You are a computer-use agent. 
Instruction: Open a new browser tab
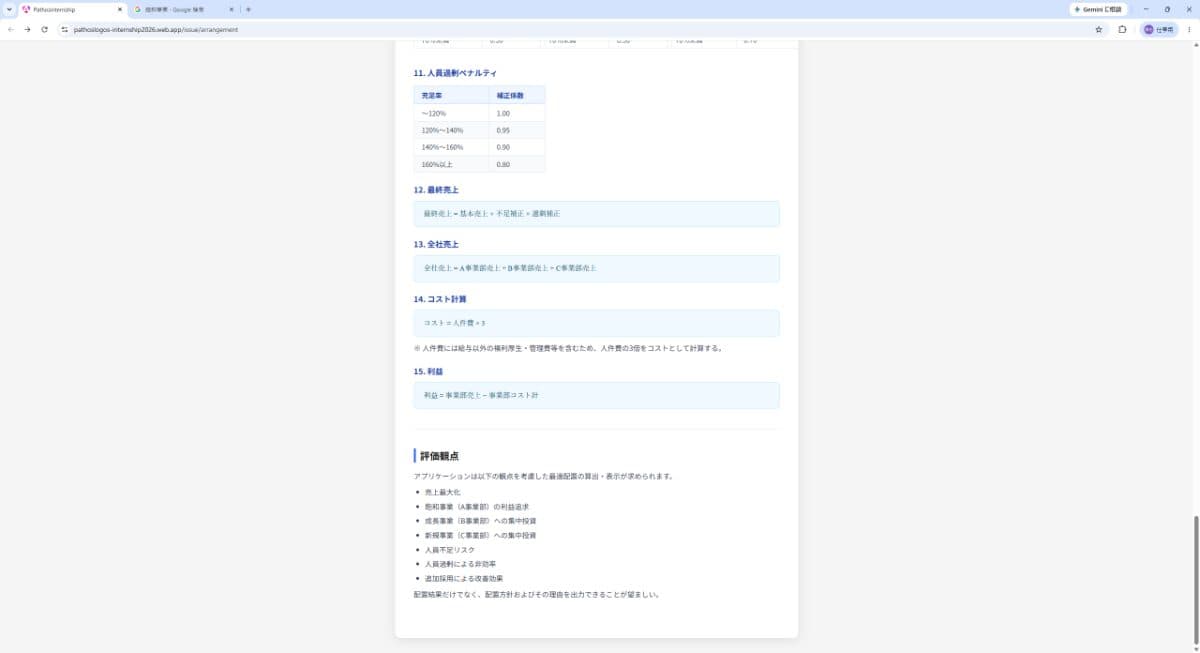tap(248, 9)
